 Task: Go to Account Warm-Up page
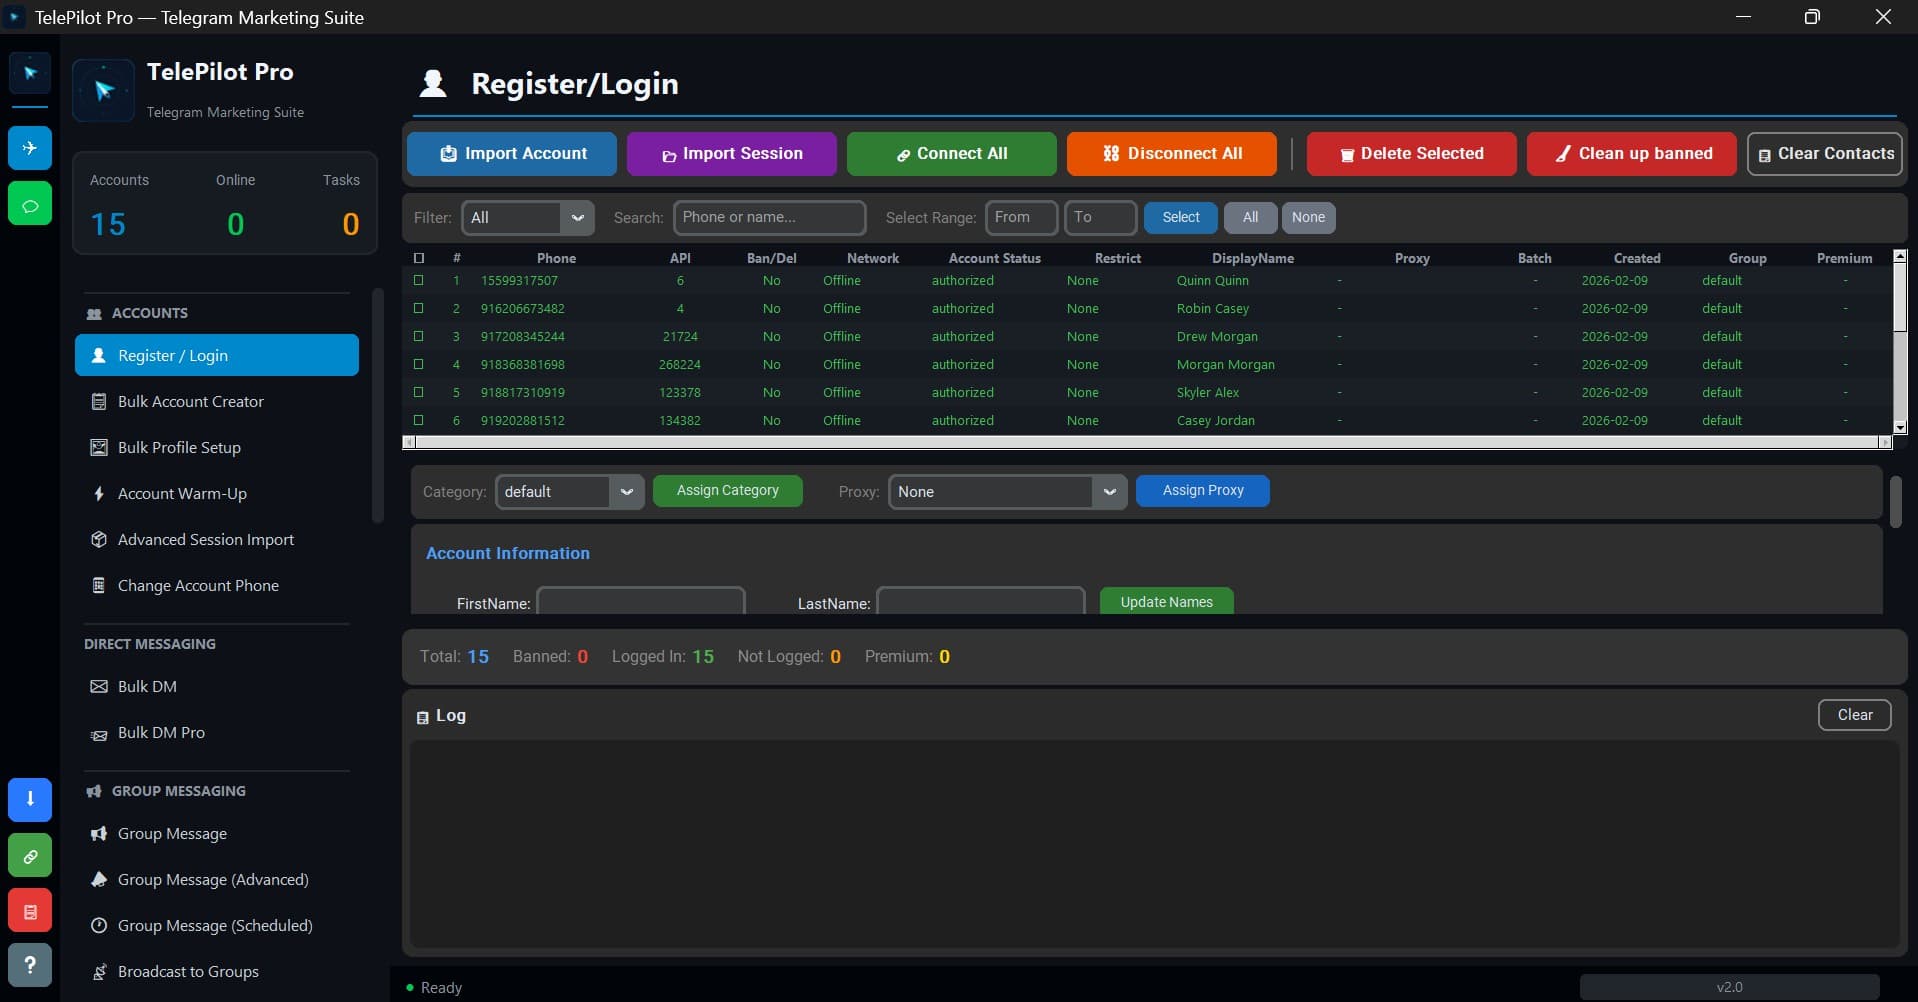[x=217, y=494]
